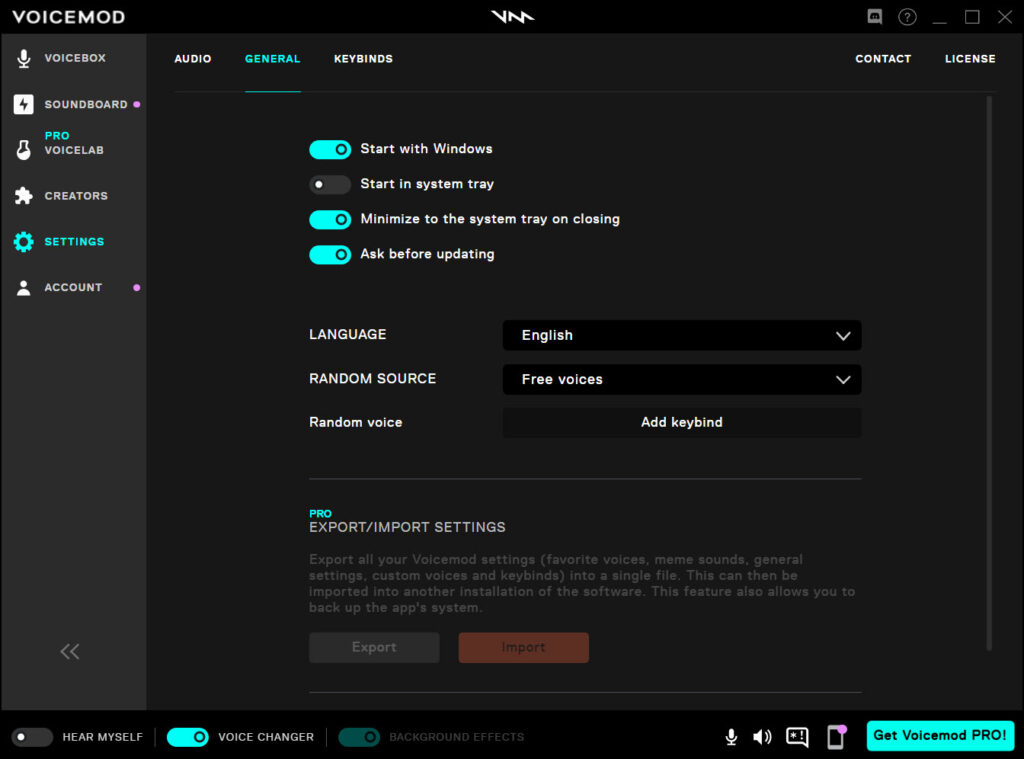1024x759 pixels.
Task: Open Pro Voicelab in sidebar
Action: (x=74, y=144)
